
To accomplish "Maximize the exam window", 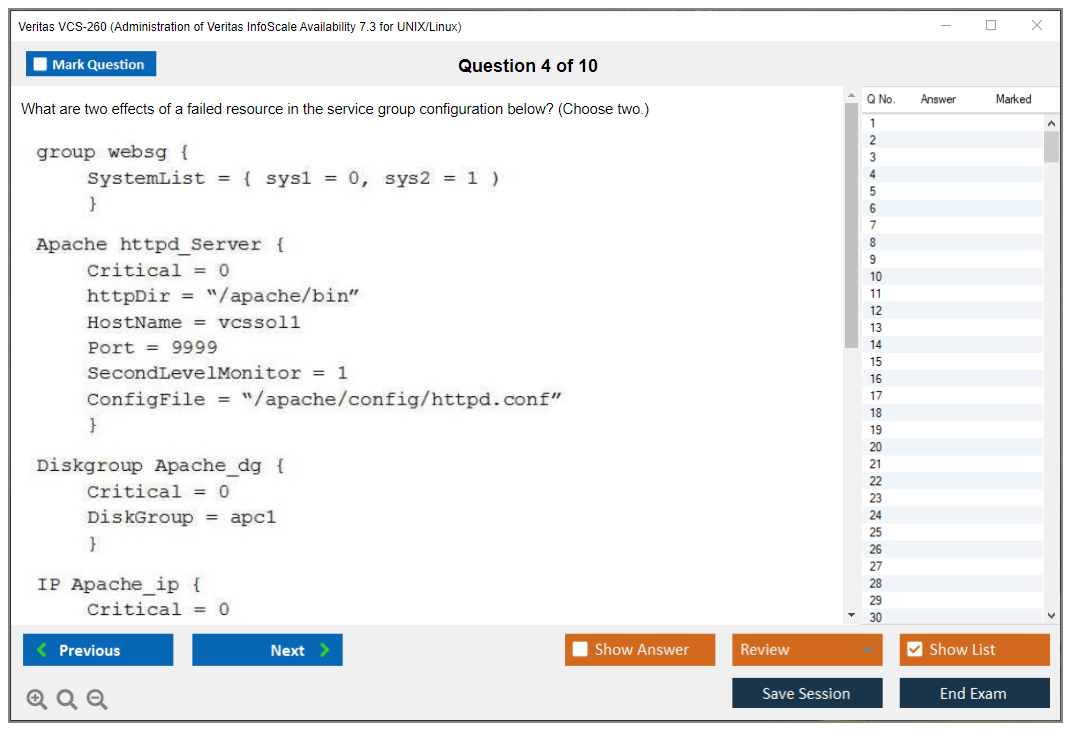I will tap(991, 26).
